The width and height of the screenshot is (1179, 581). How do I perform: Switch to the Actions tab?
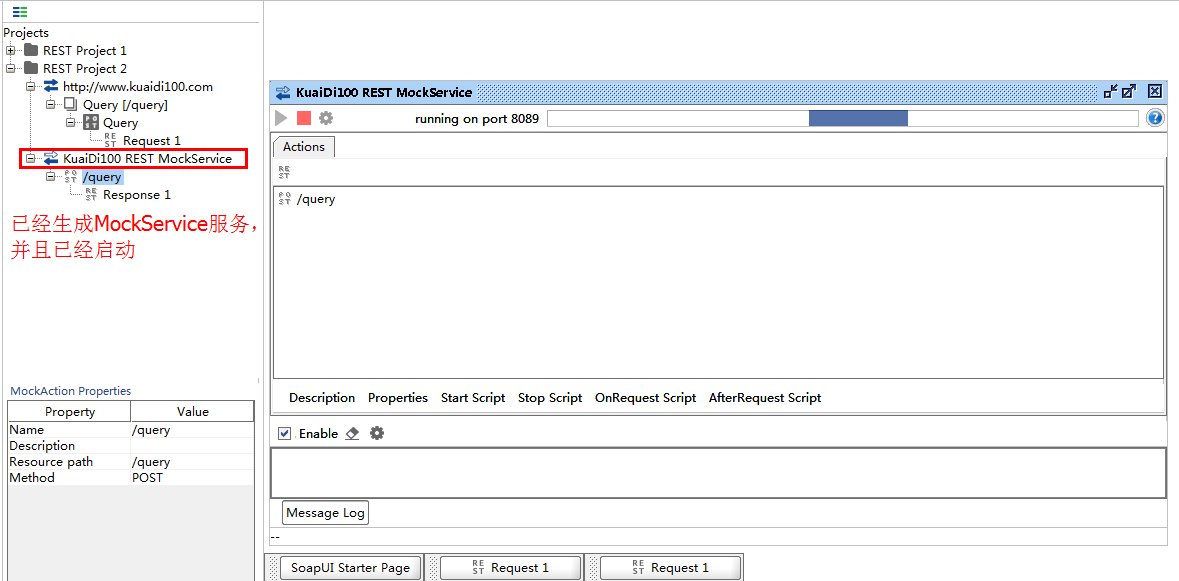[304, 146]
